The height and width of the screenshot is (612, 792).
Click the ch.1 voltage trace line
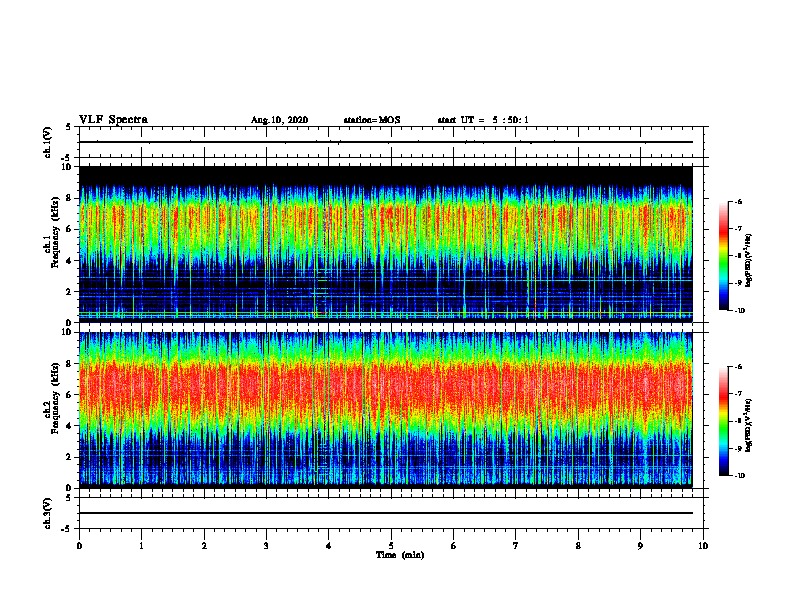click(386, 142)
